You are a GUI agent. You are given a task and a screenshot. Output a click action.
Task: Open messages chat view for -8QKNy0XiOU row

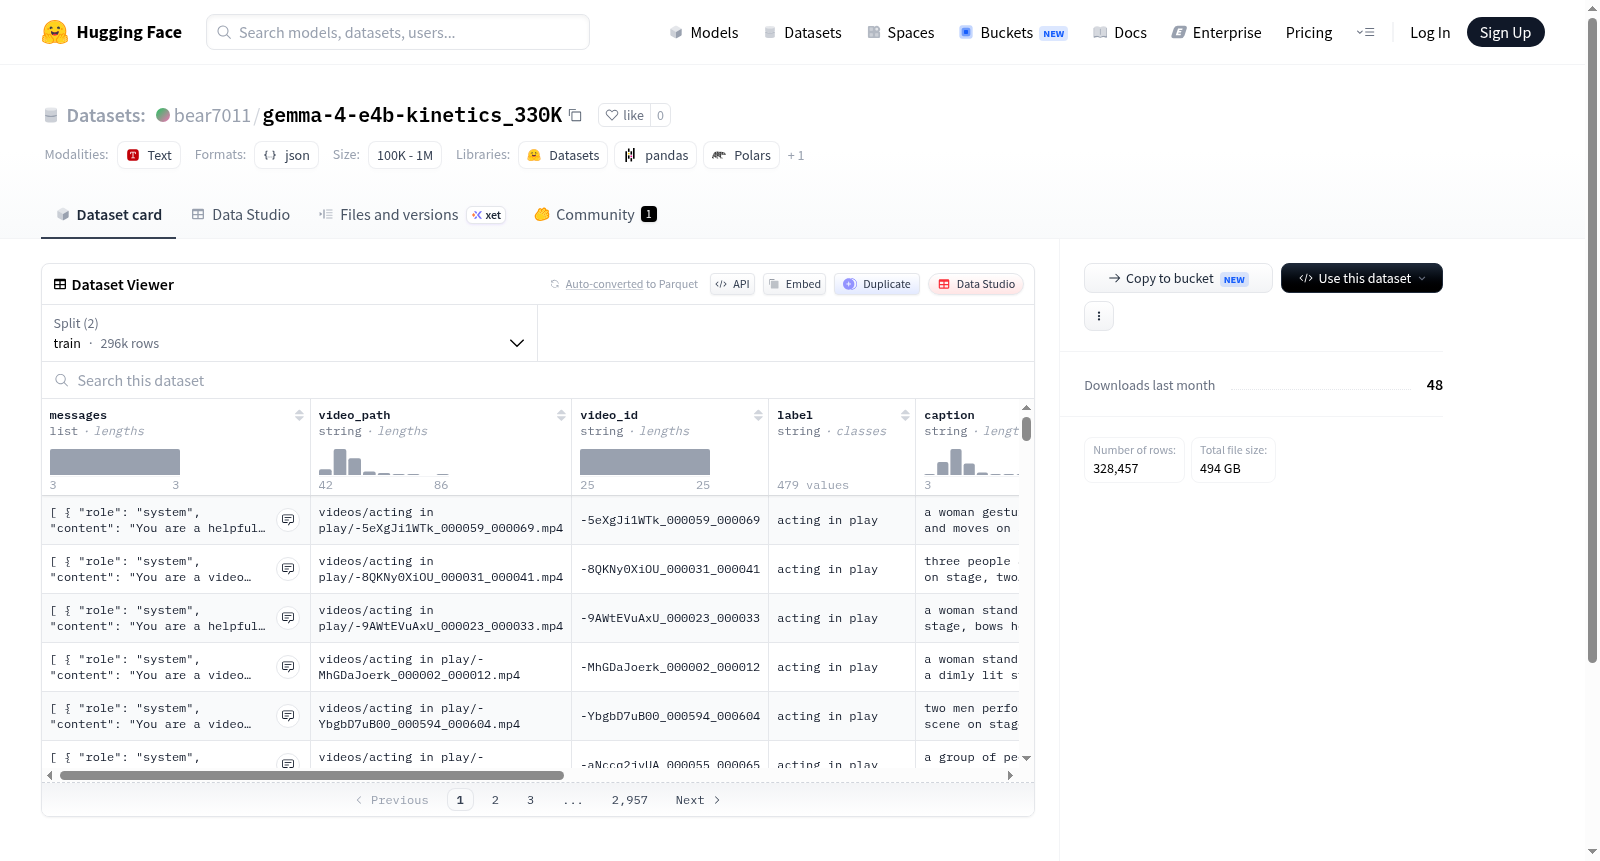point(288,569)
